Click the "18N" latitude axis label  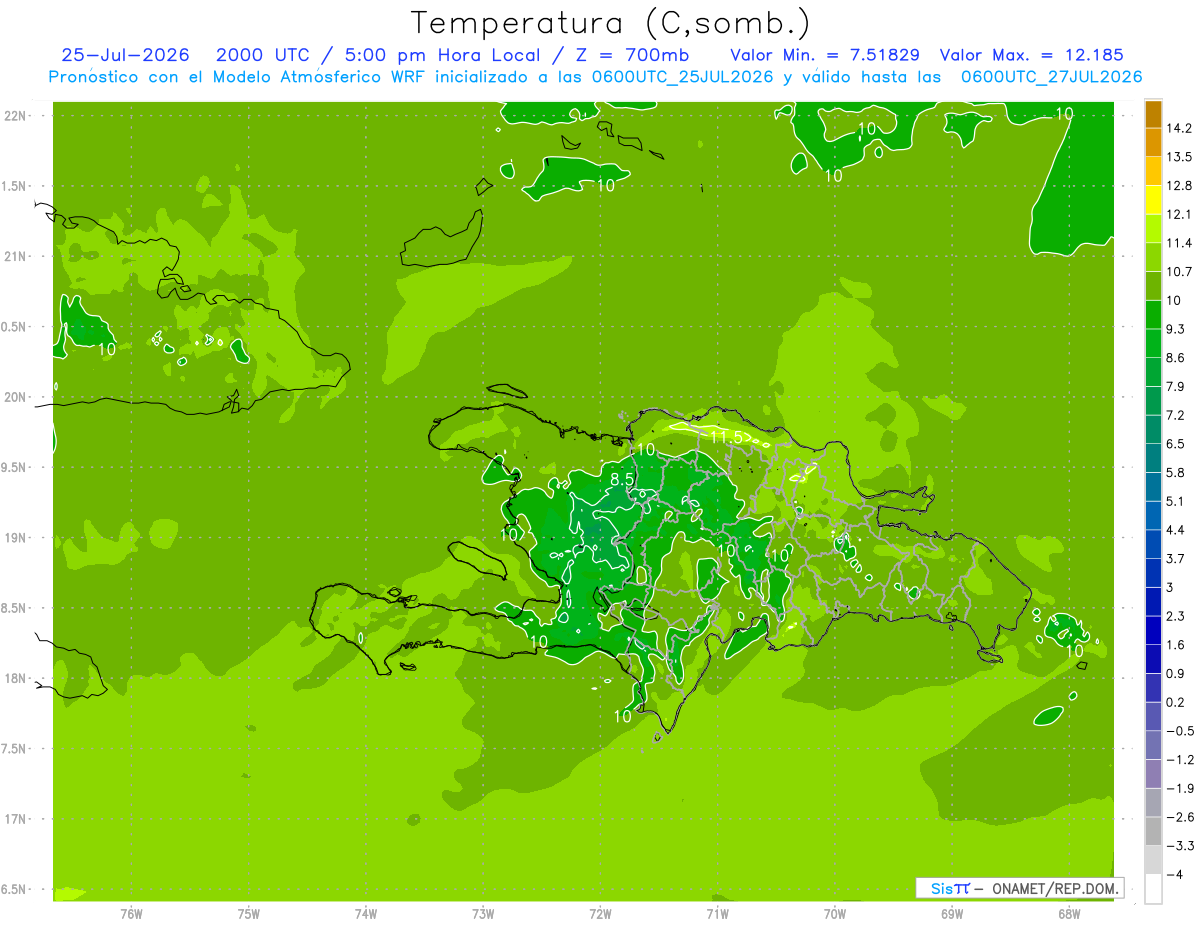pos(17,679)
